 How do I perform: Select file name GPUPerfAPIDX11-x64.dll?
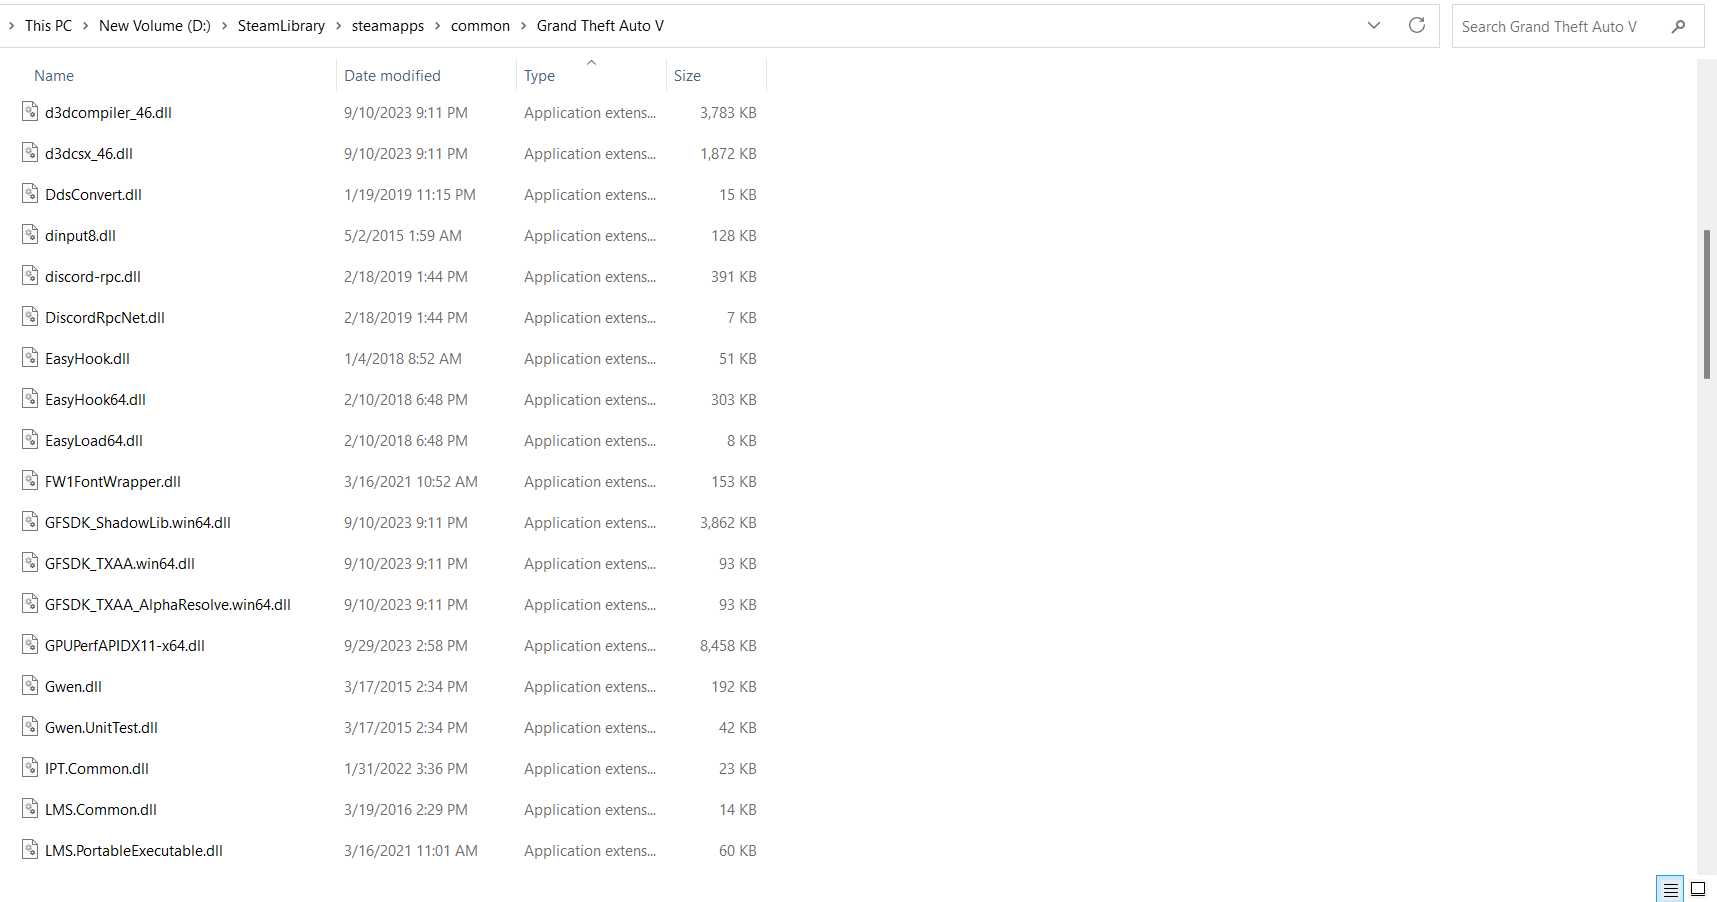pyautogui.click(x=125, y=646)
